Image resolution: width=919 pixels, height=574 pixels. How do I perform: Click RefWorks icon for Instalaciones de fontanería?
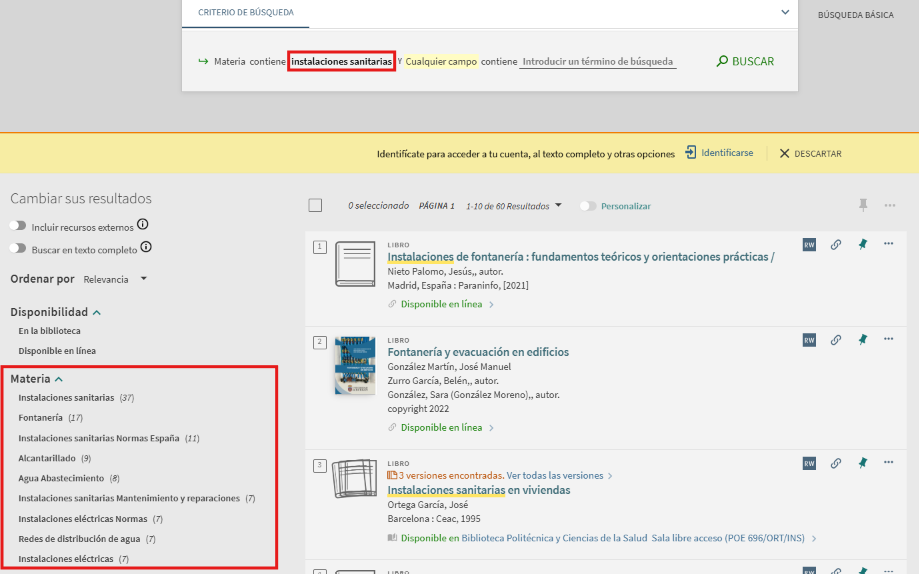(809, 244)
